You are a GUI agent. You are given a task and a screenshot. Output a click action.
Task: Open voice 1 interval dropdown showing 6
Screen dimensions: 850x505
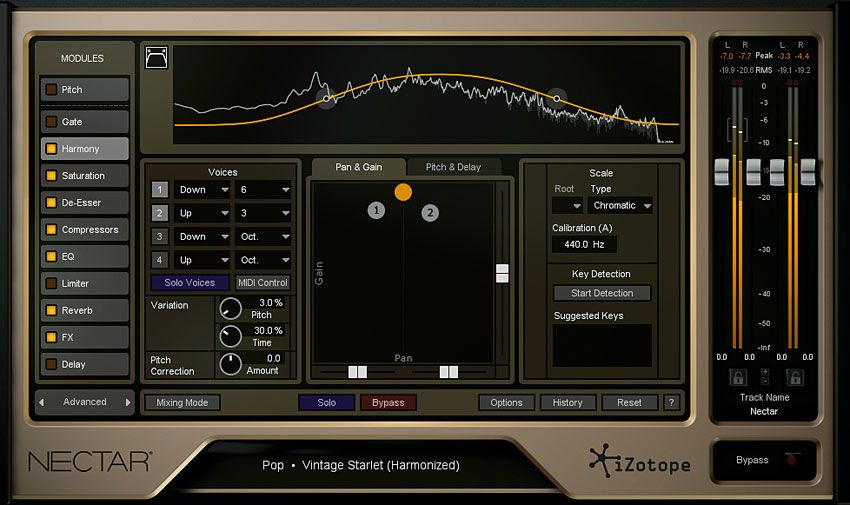[x=263, y=190]
